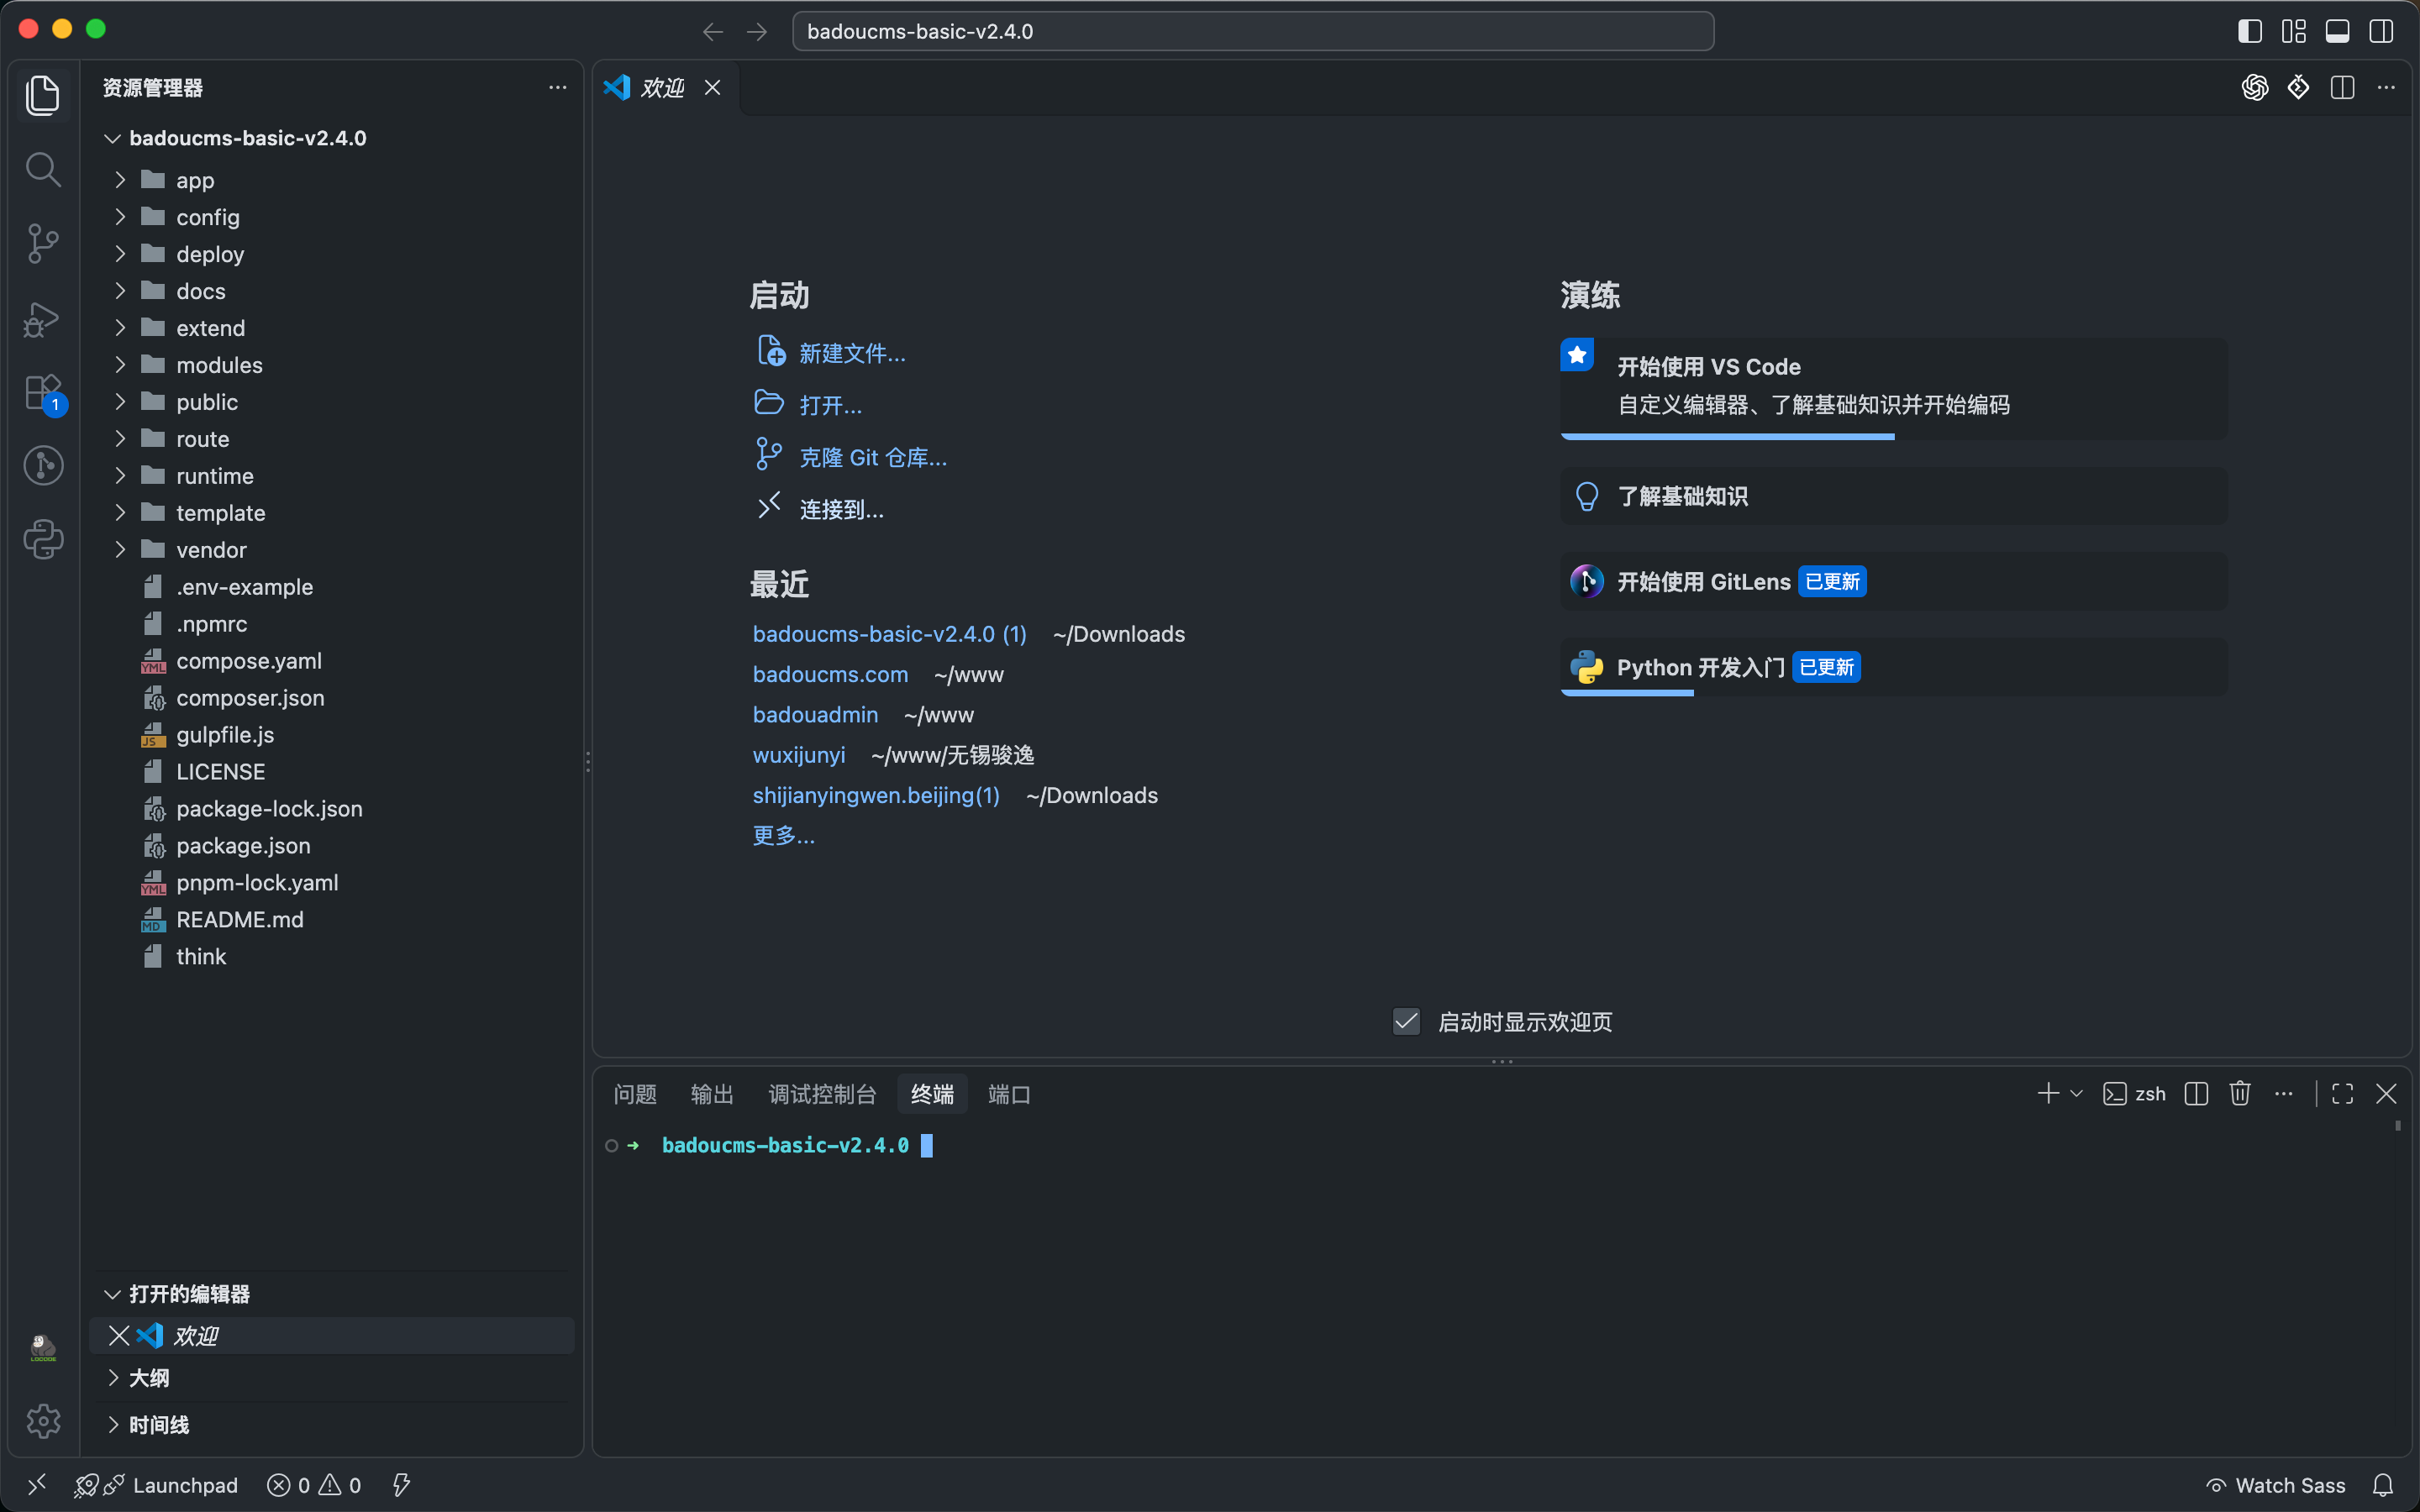
Task: Close the terminal panel
Action: tap(2386, 1093)
